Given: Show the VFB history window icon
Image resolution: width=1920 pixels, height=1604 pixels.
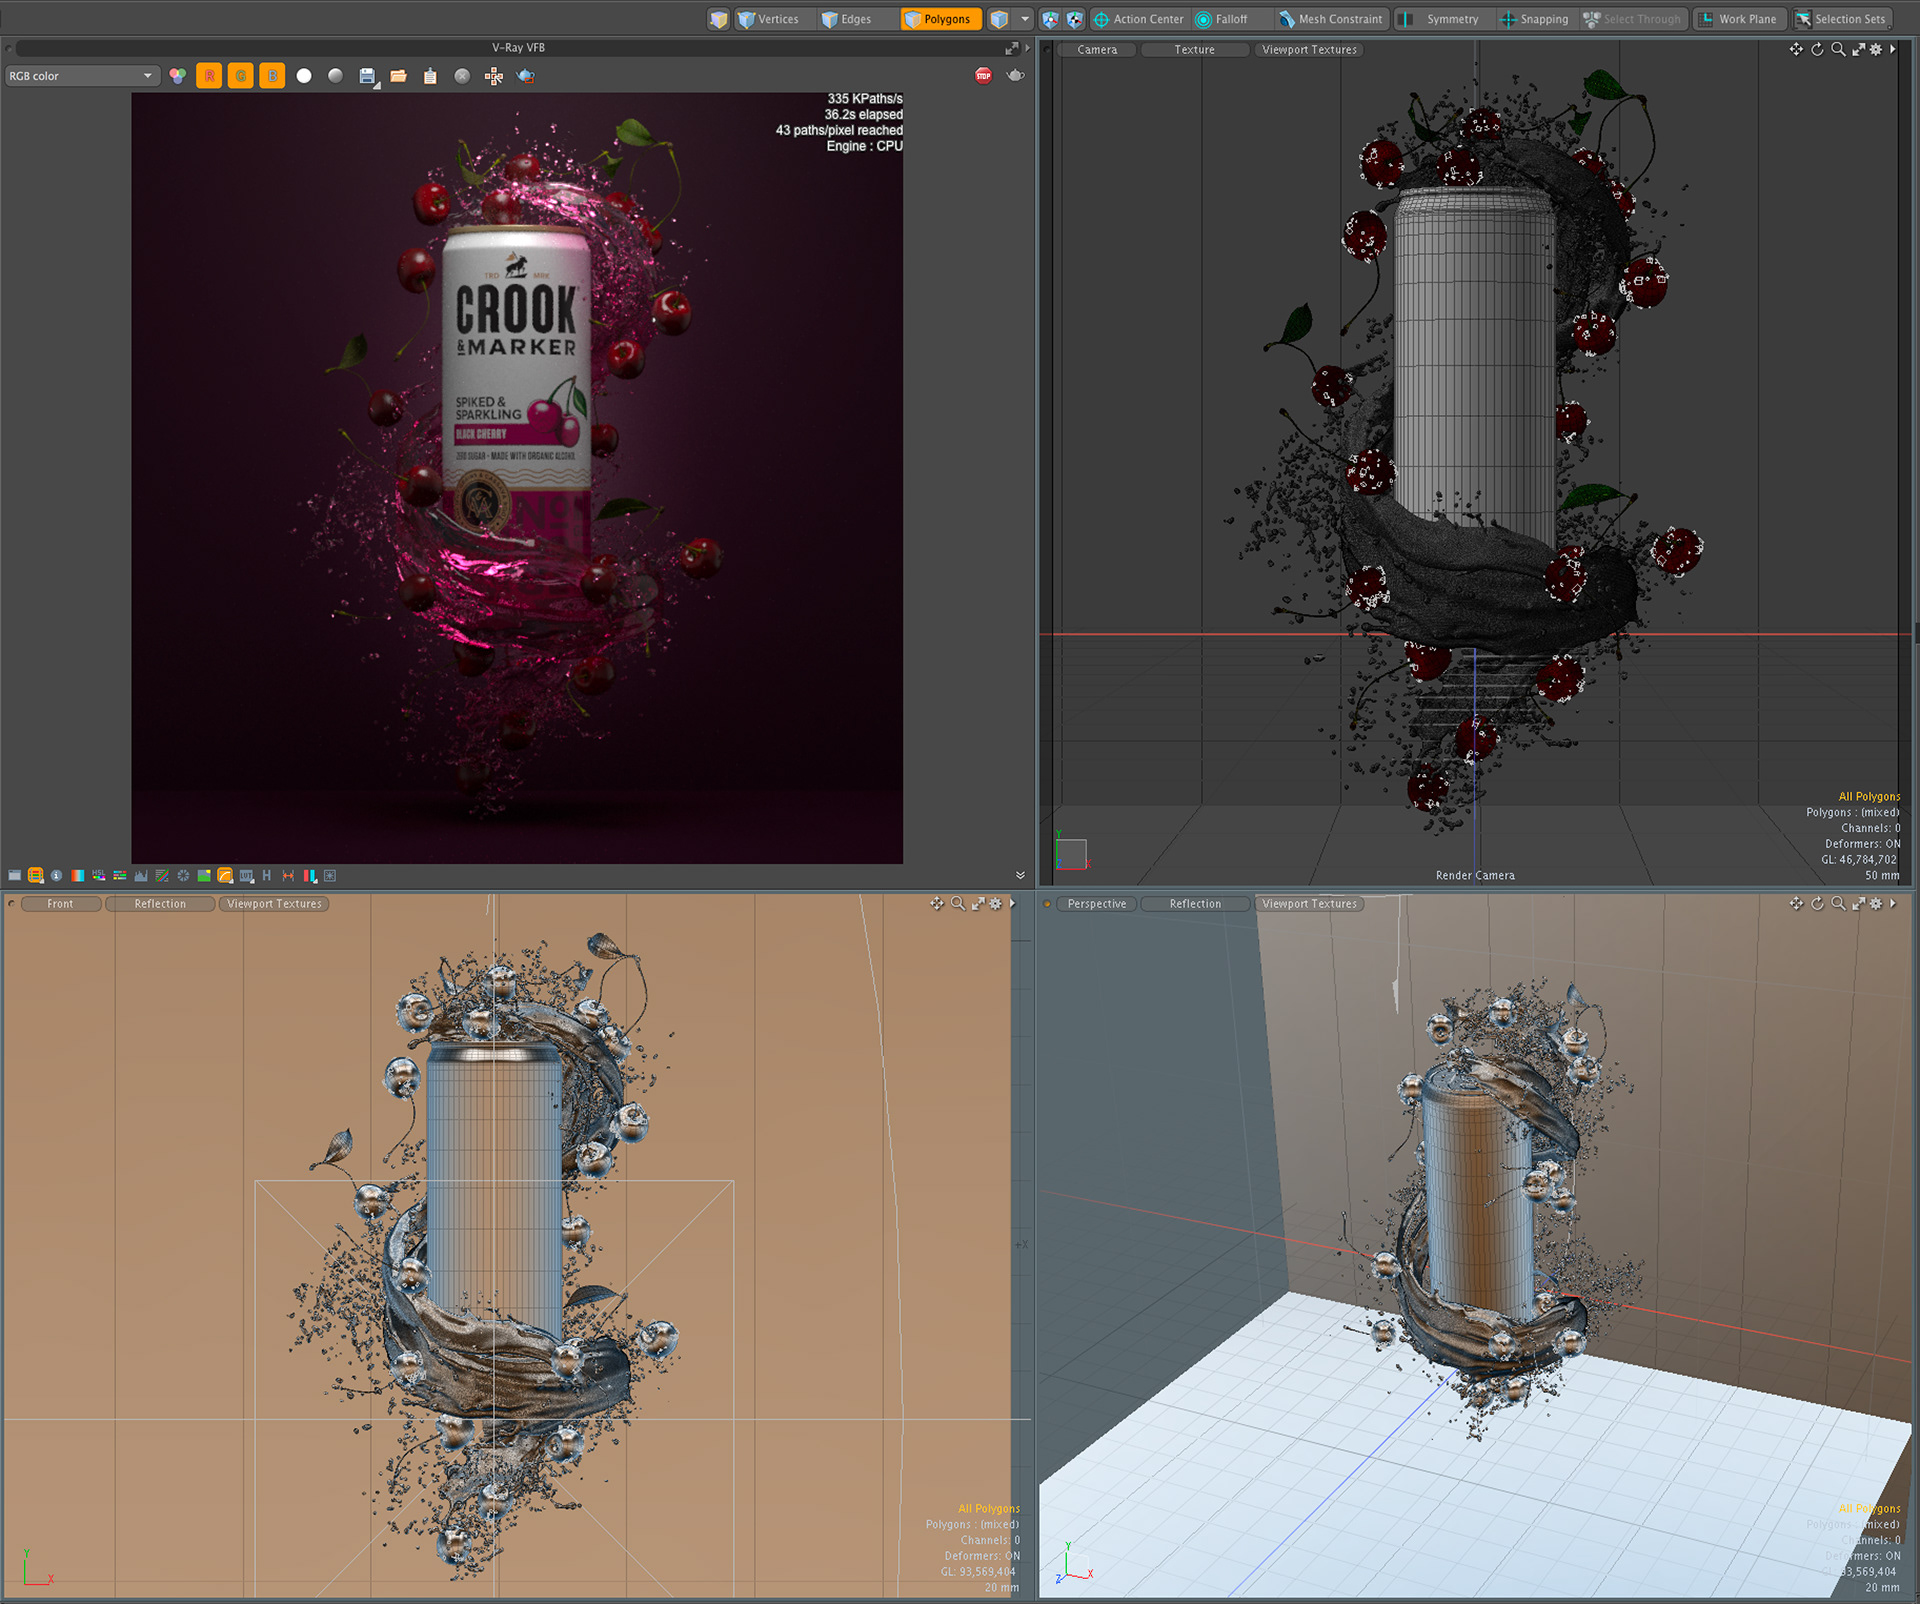Looking at the screenshot, I should [15, 876].
